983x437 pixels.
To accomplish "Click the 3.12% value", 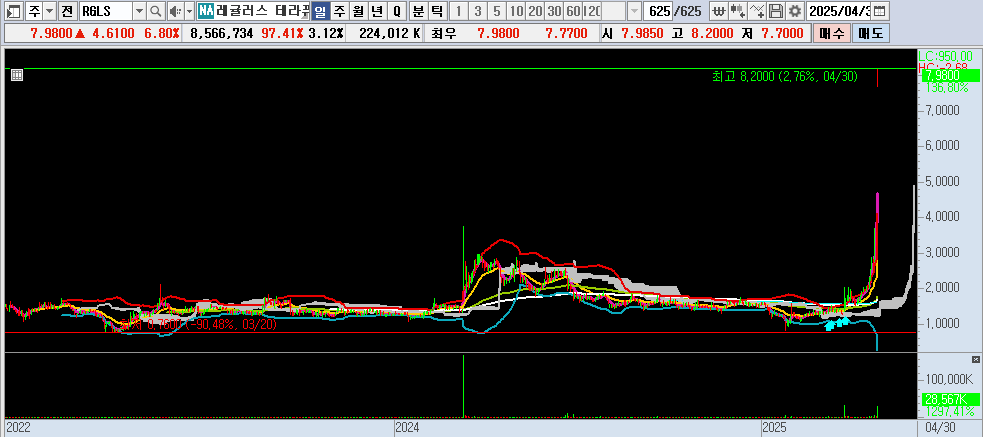I will pyautogui.click(x=326, y=33).
